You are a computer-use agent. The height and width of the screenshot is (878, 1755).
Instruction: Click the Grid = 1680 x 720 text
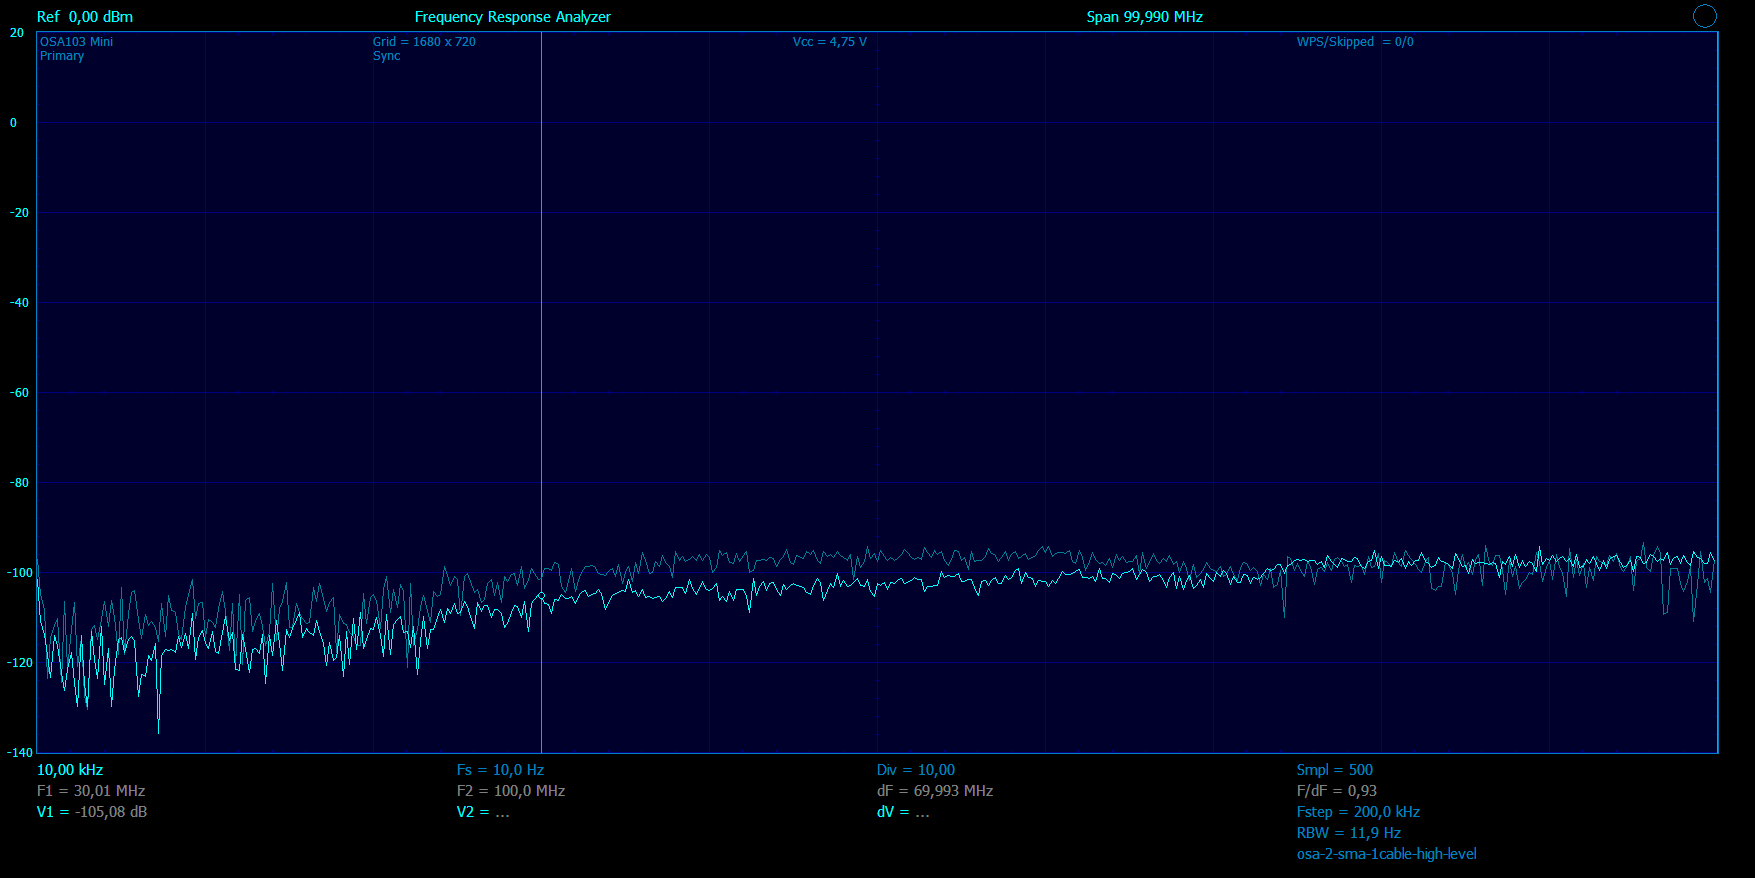pyautogui.click(x=424, y=42)
